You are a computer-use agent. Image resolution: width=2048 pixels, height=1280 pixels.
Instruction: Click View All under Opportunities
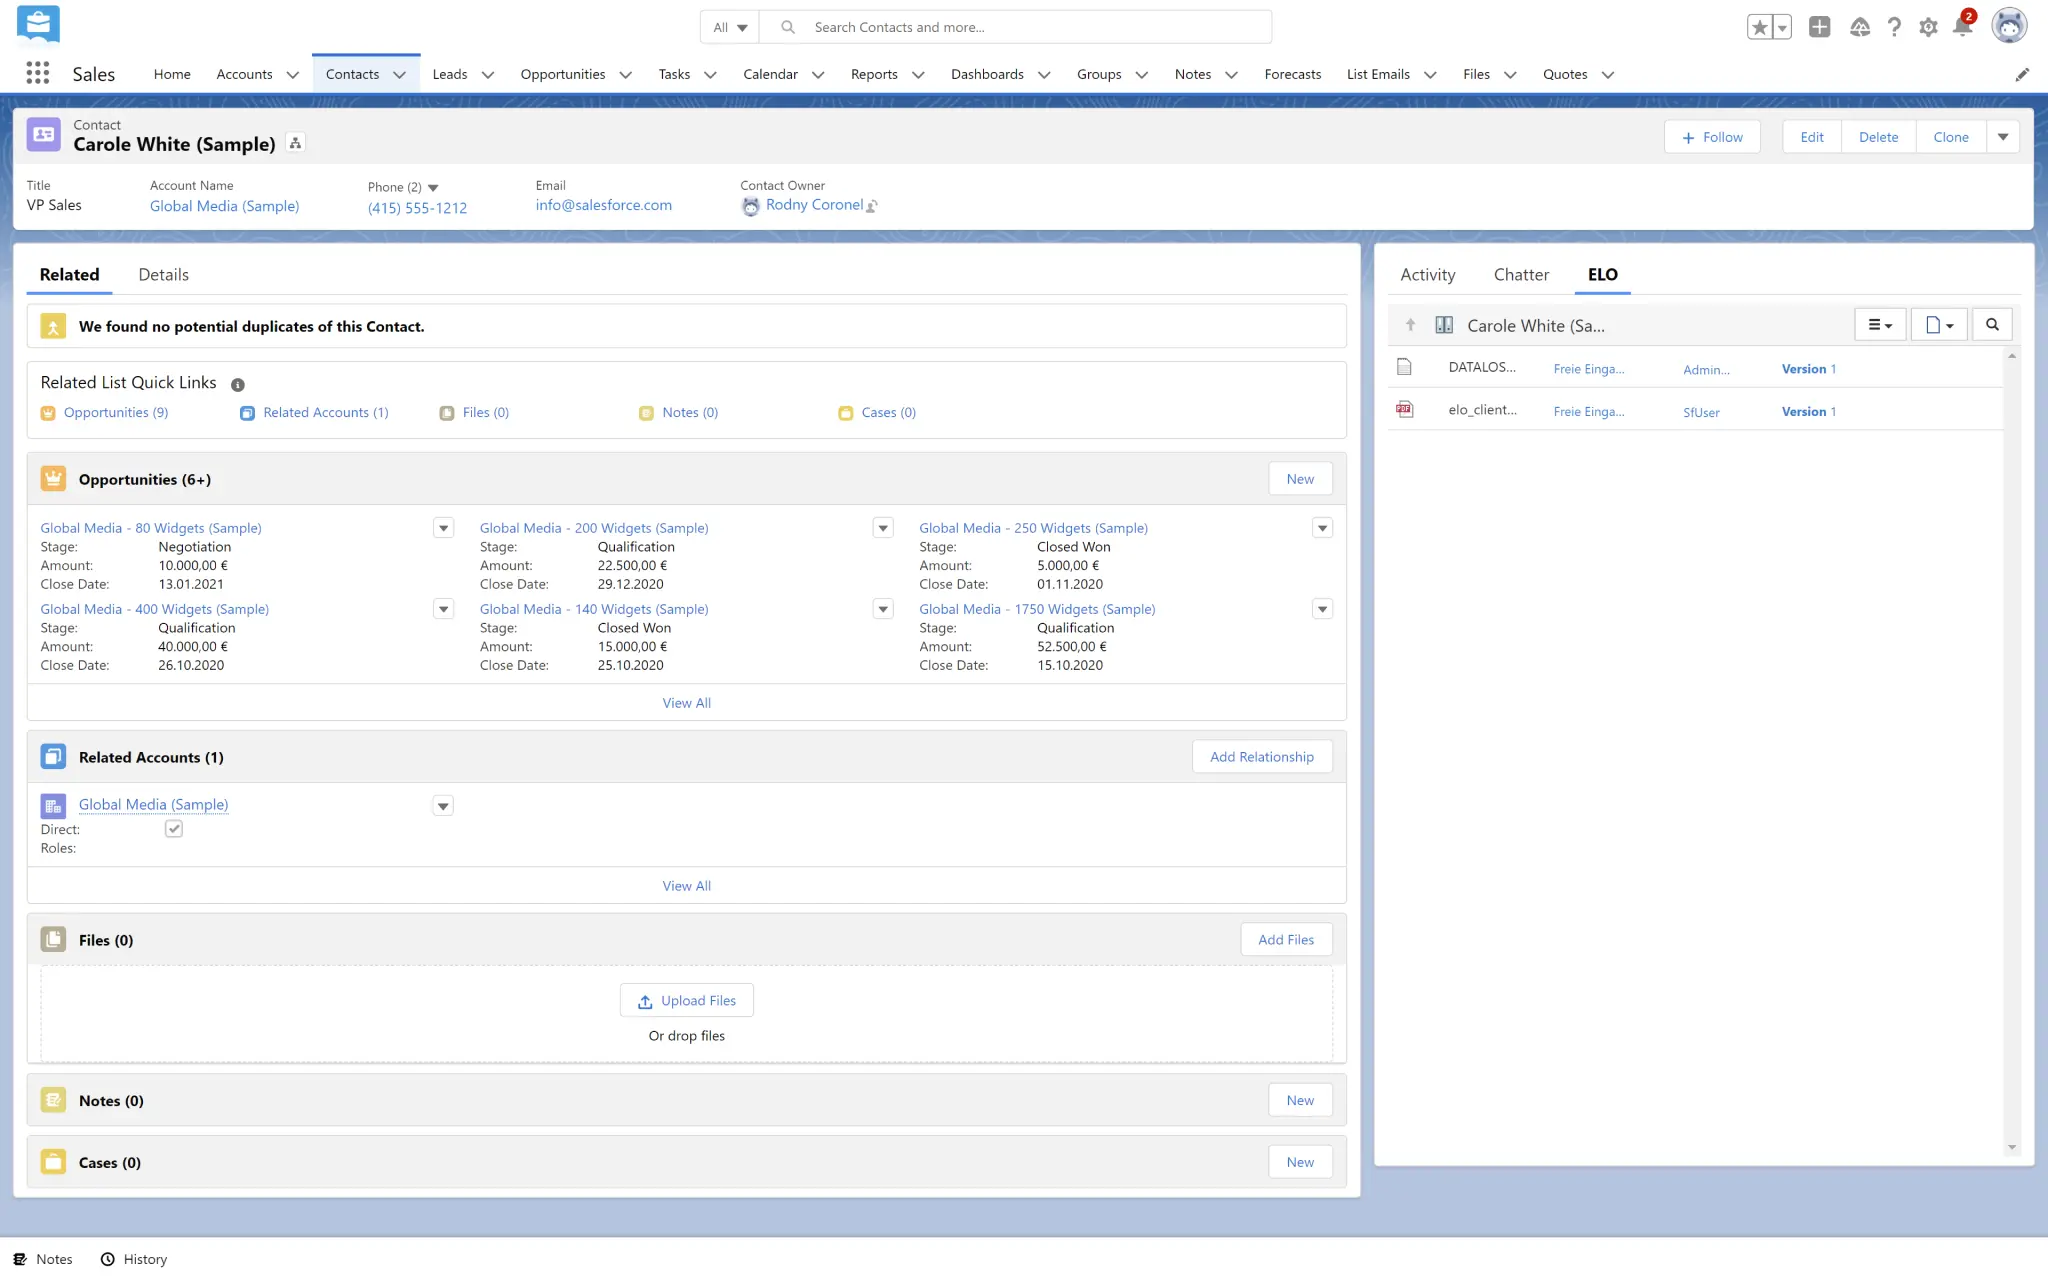coord(686,703)
